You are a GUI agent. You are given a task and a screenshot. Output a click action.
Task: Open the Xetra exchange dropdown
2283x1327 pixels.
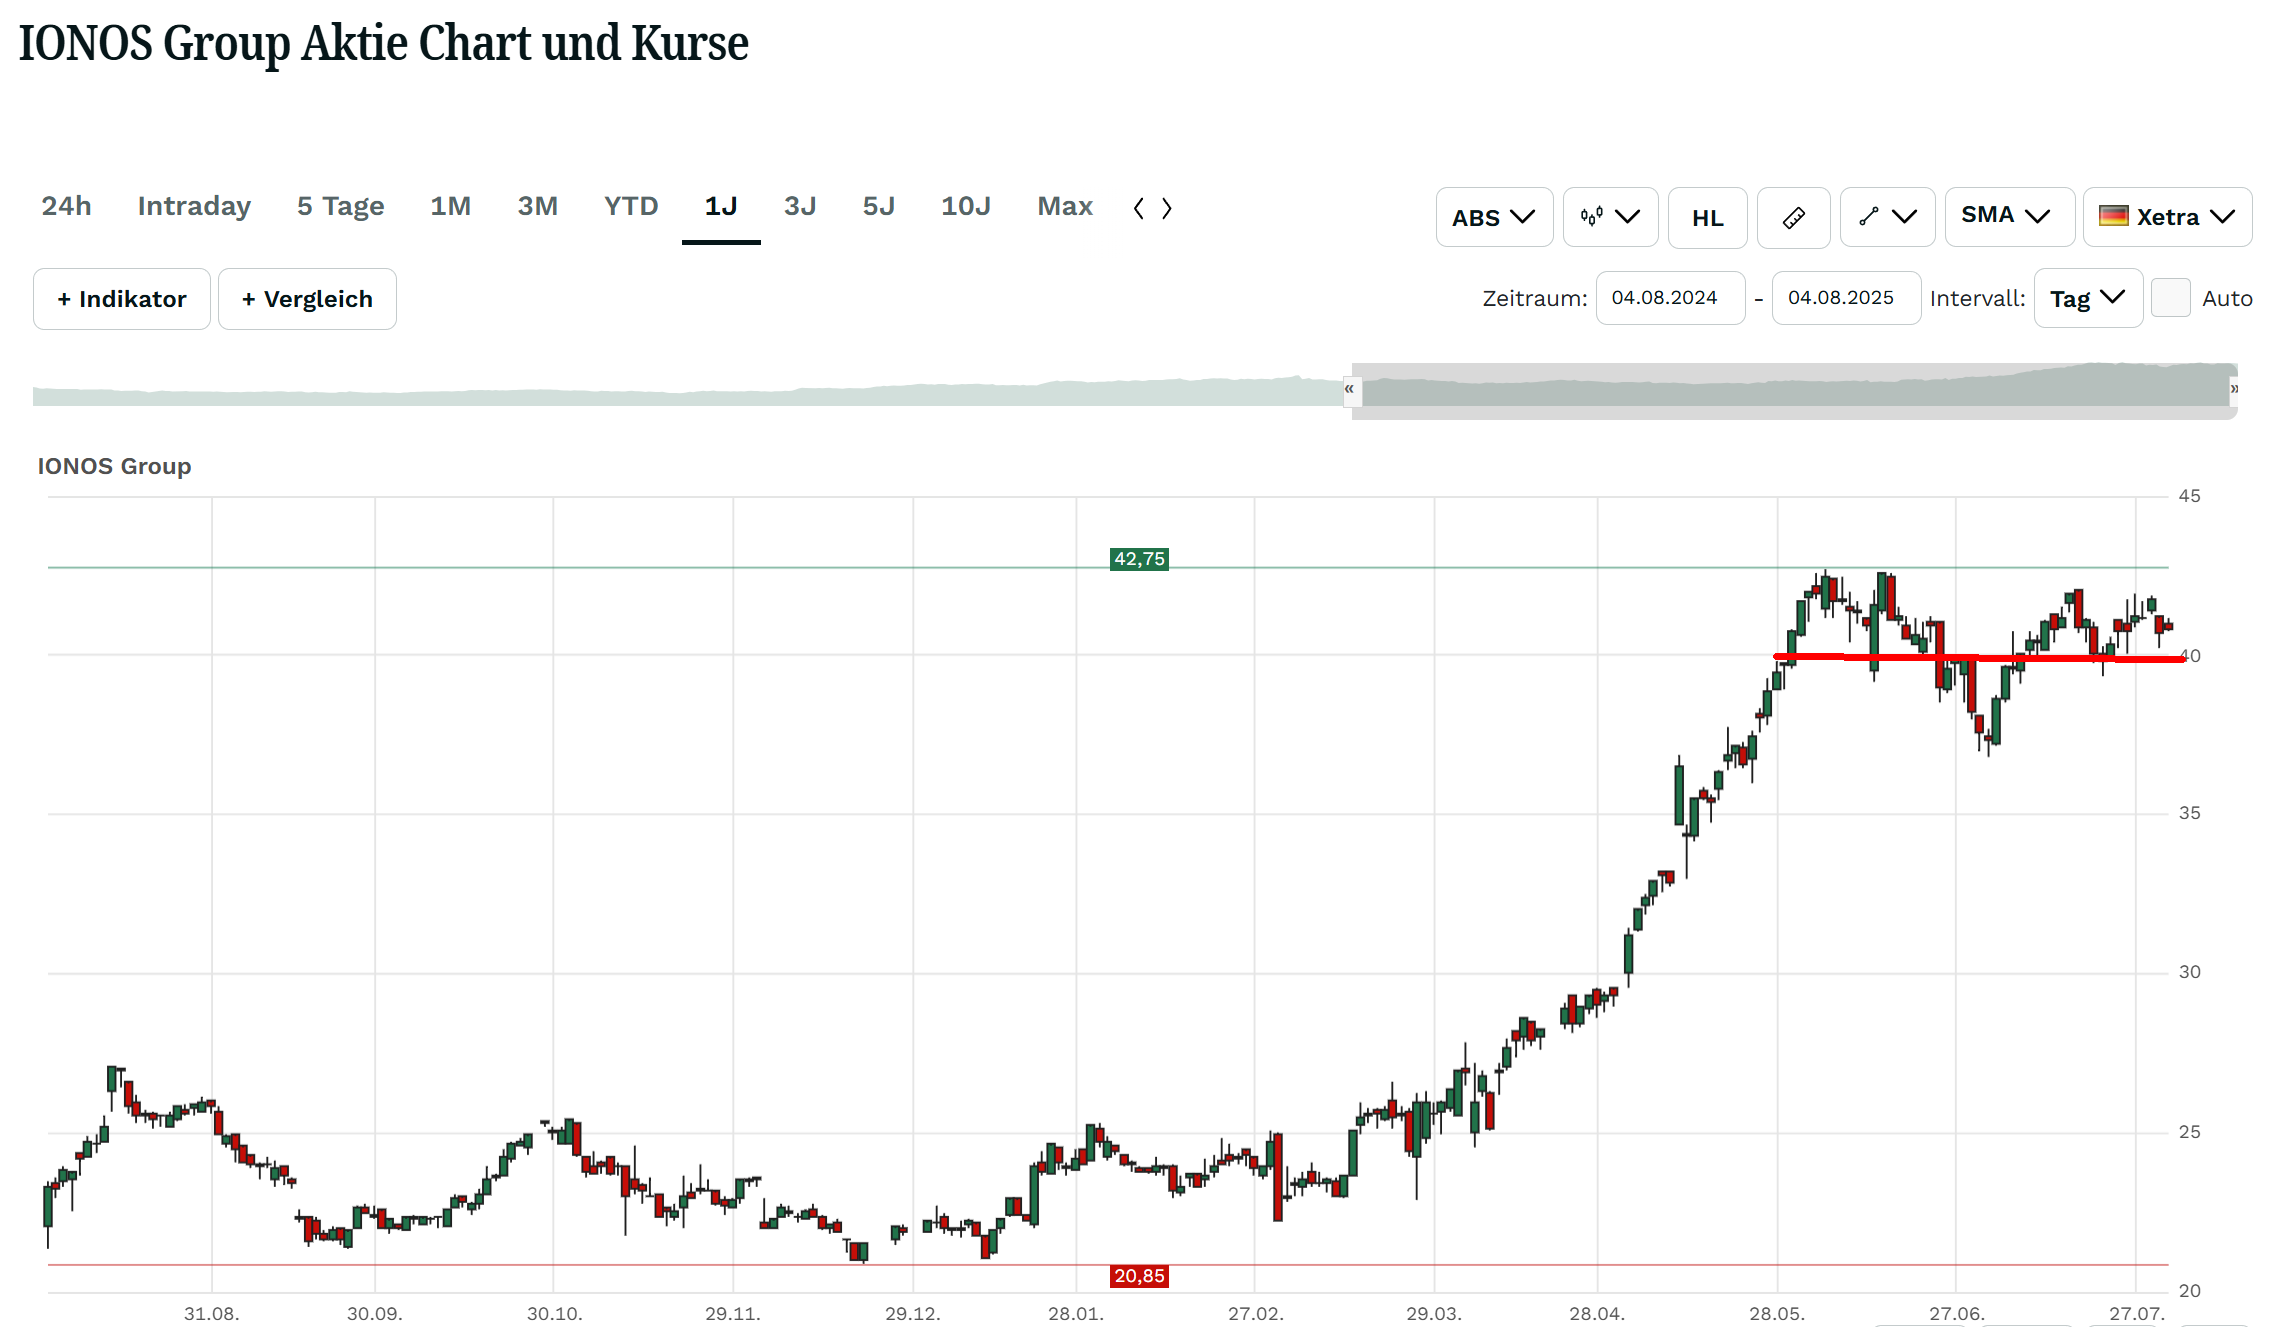pos(2167,217)
